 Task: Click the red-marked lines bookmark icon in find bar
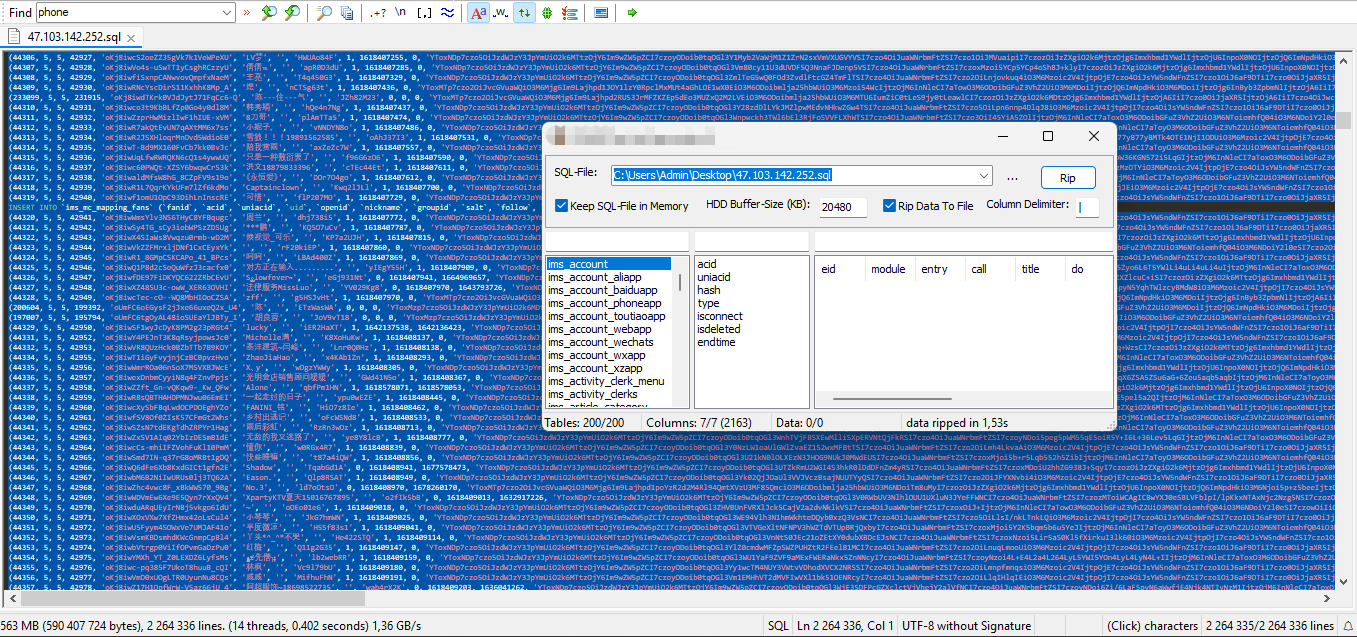(570, 13)
